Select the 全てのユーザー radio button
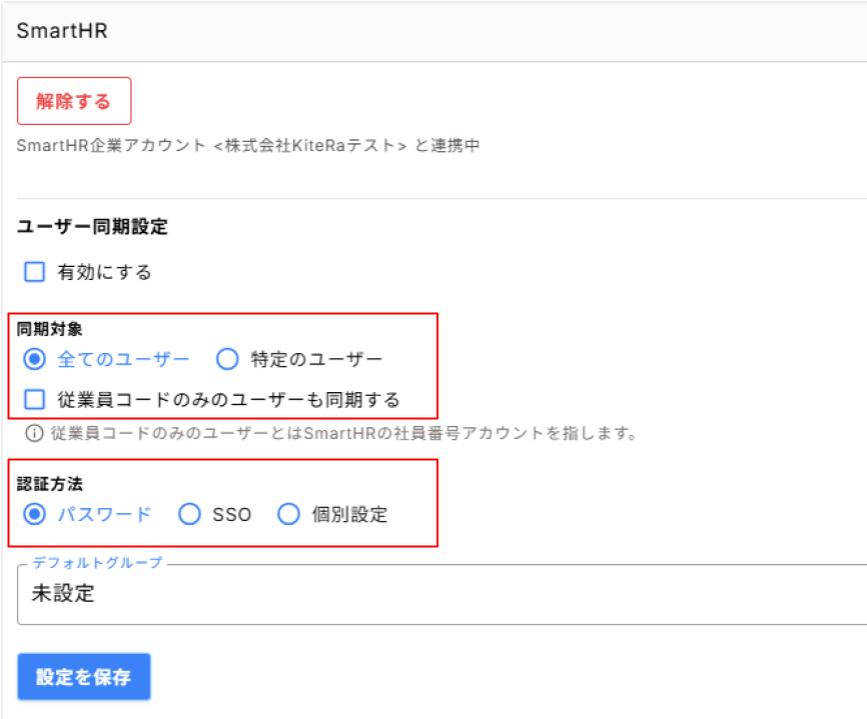This screenshot has height=719, width=867. 34,360
